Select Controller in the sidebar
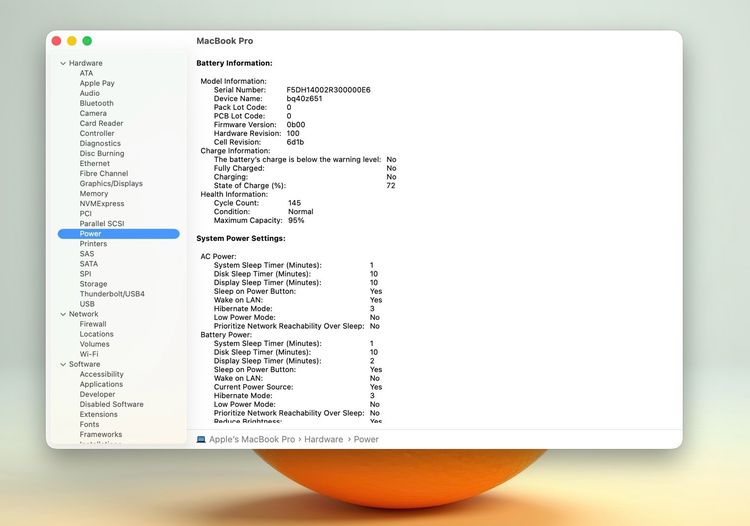 97,133
